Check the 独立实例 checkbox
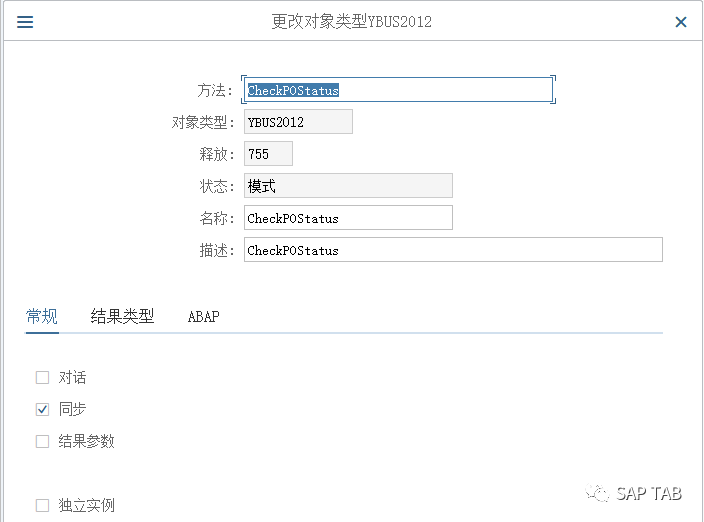 (x=43, y=505)
